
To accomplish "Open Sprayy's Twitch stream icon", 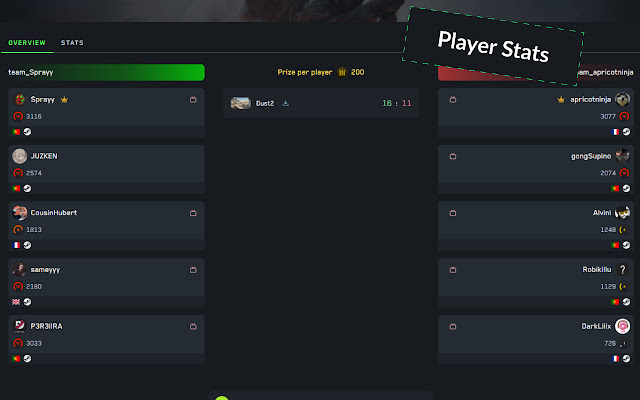I will pos(193,99).
